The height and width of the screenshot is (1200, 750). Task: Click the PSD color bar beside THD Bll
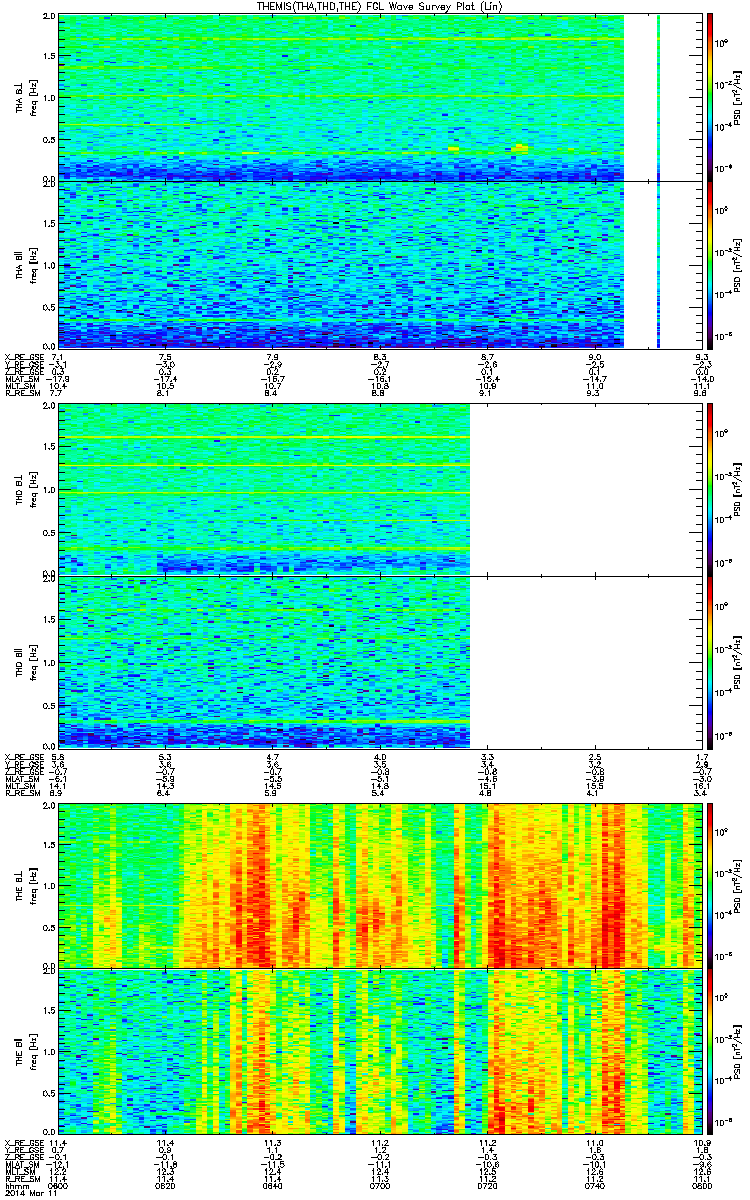tap(710, 662)
